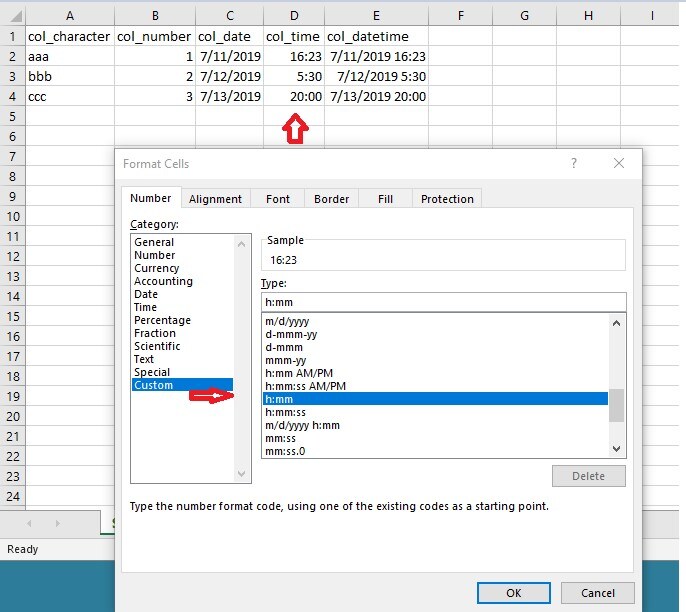Open the Protection tab

click(447, 199)
